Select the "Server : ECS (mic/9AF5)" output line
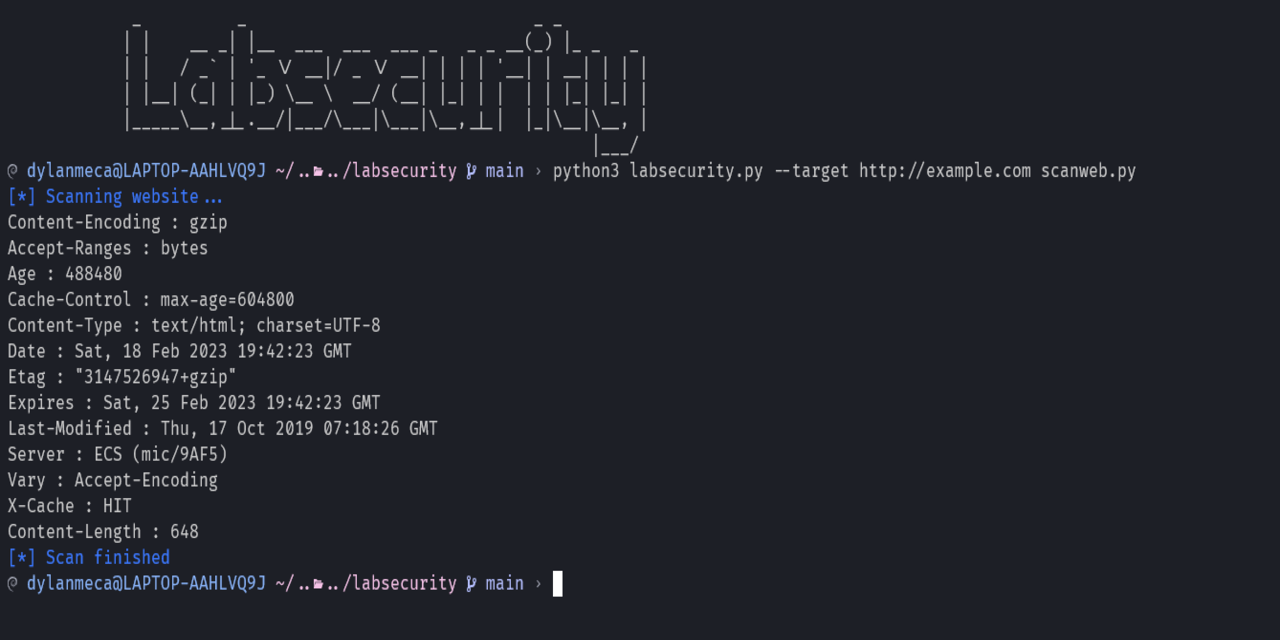 [118, 454]
